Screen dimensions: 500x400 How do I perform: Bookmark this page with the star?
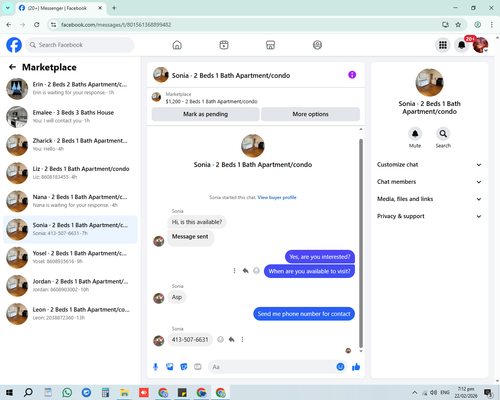(458, 25)
